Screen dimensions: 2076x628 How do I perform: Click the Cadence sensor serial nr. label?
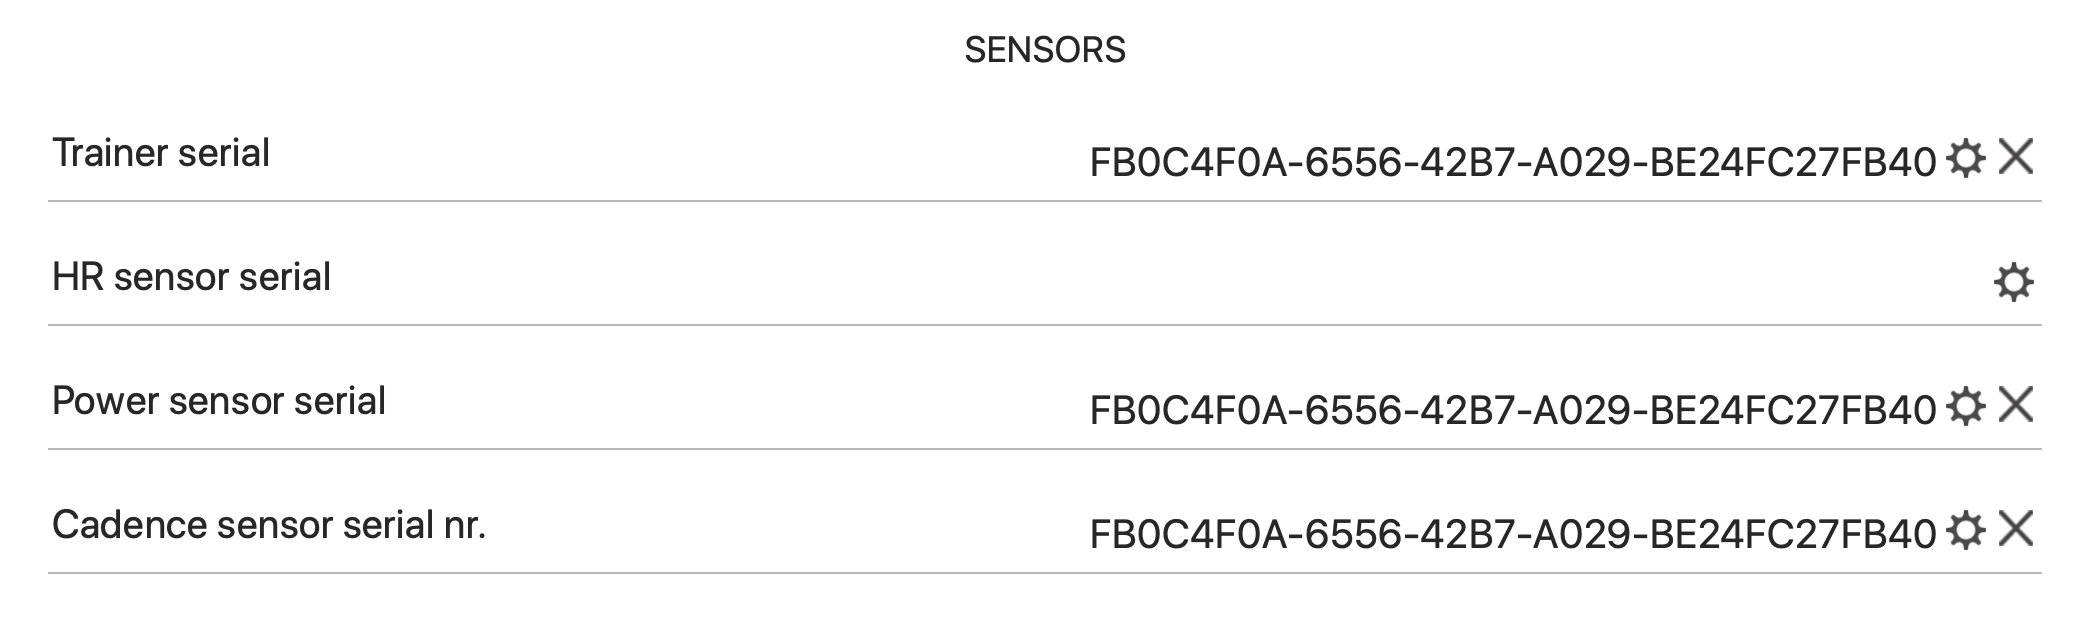[268, 525]
